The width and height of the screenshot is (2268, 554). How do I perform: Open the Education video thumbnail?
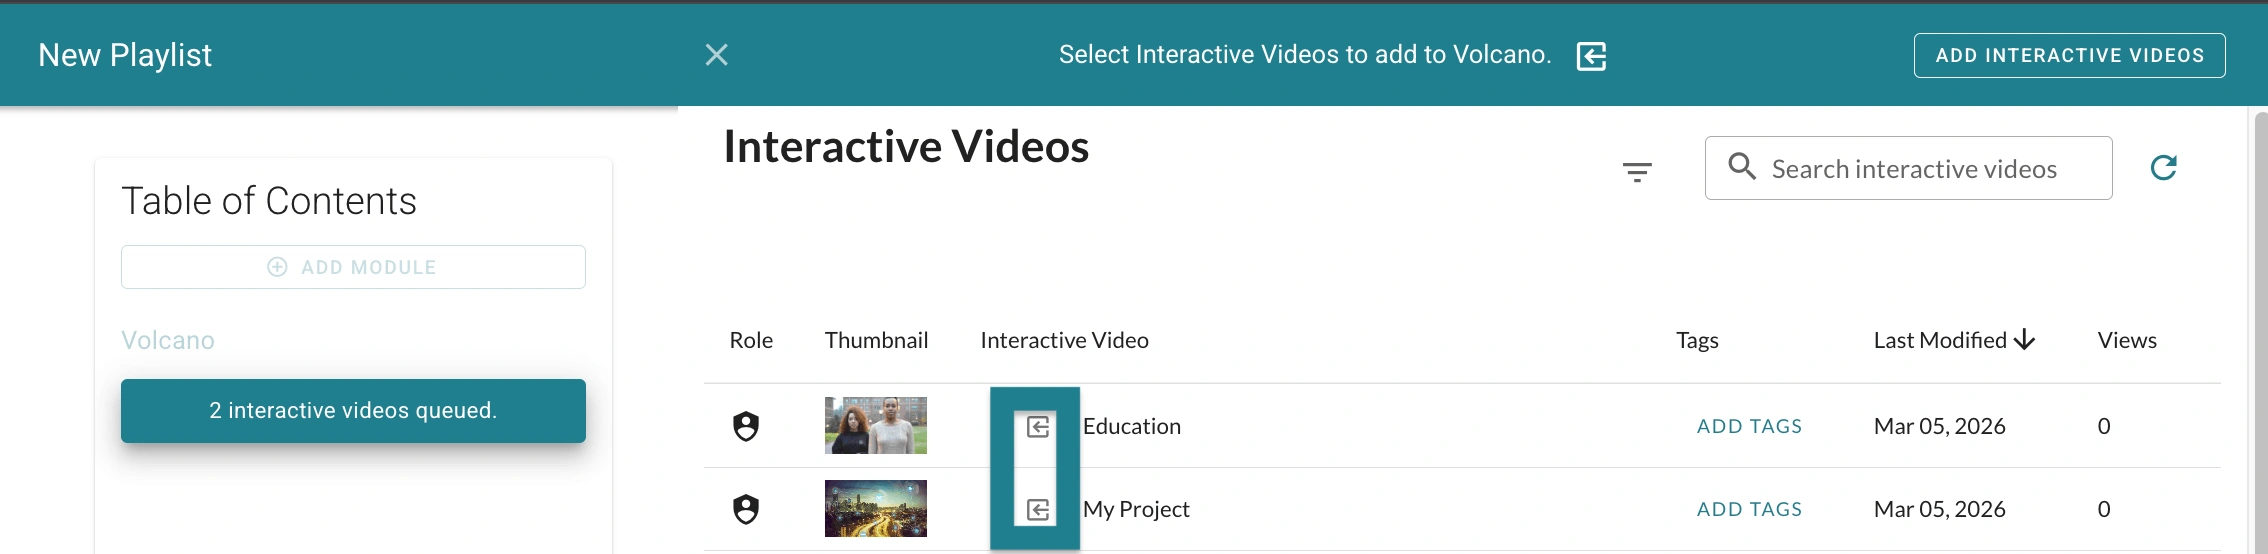pos(876,425)
